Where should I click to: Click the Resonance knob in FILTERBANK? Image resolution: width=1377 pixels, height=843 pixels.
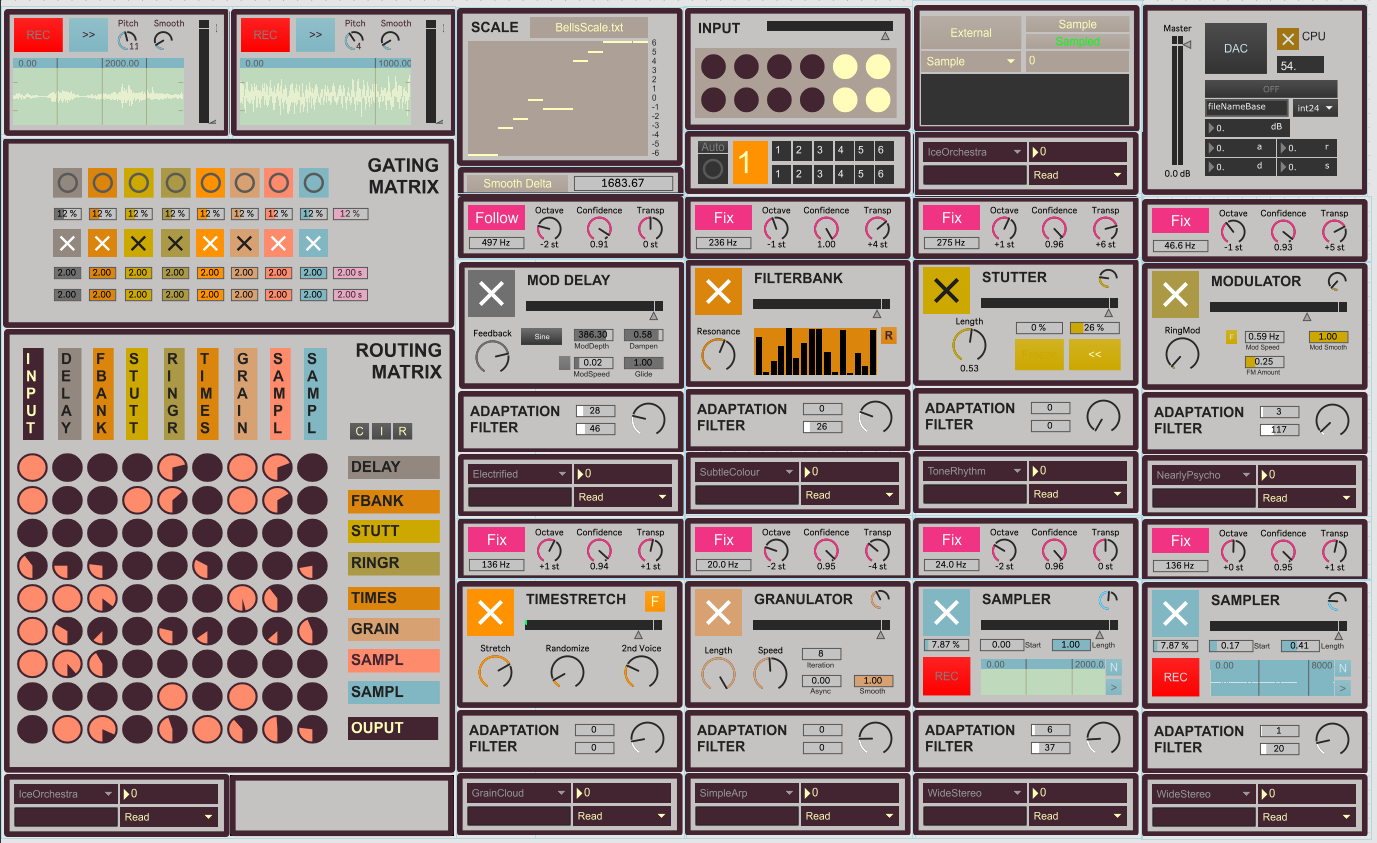coord(719,354)
